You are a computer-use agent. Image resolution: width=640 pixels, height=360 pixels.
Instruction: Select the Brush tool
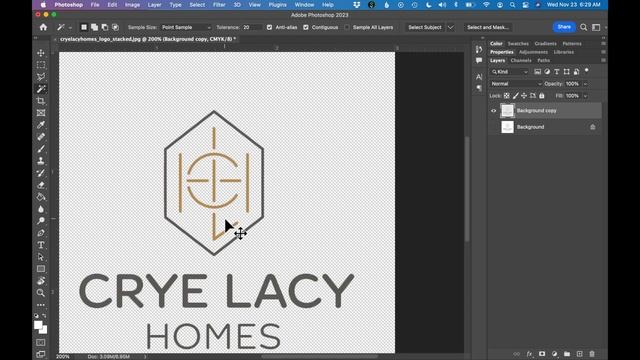[41, 149]
